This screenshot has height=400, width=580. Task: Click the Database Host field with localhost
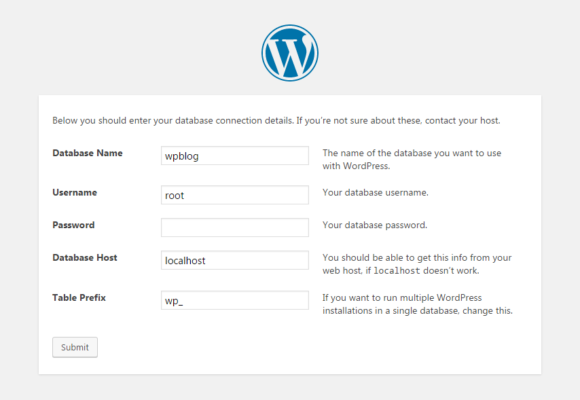click(235, 260)
